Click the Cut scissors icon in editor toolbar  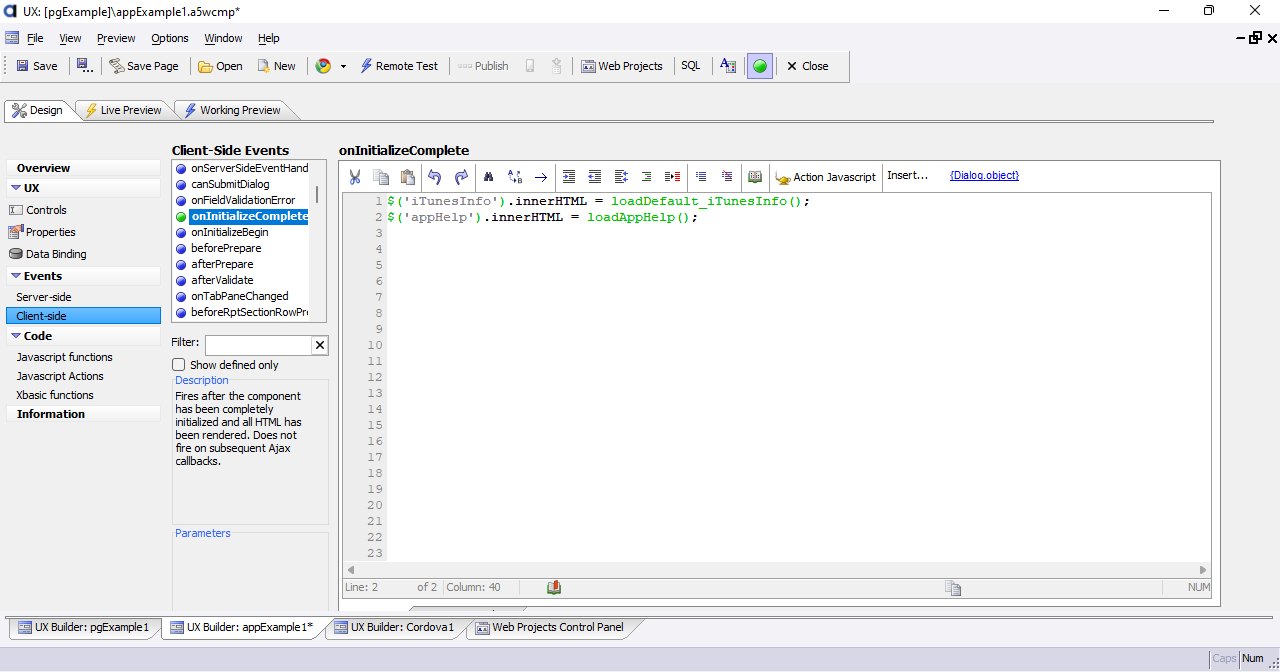tap(354, 177)
